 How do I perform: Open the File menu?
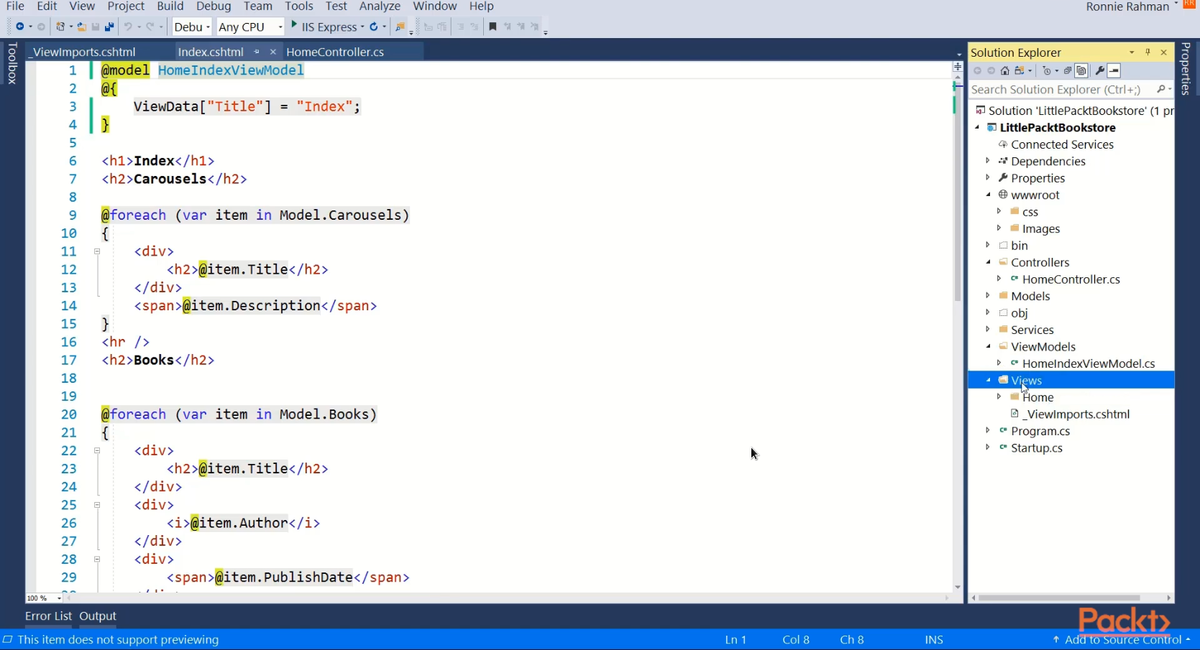click(x=15, y=6)
